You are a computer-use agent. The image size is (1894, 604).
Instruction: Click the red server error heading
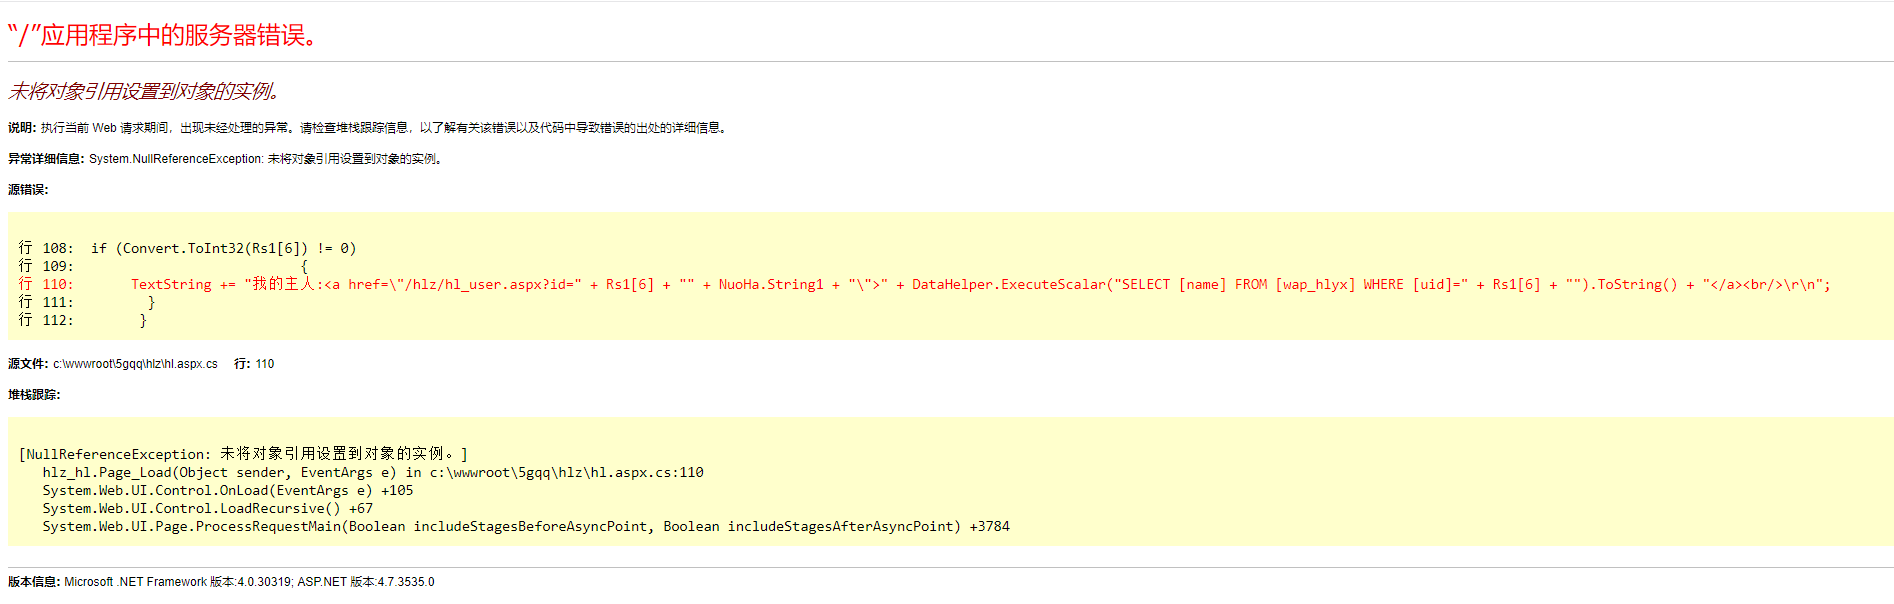coord(164,36)
